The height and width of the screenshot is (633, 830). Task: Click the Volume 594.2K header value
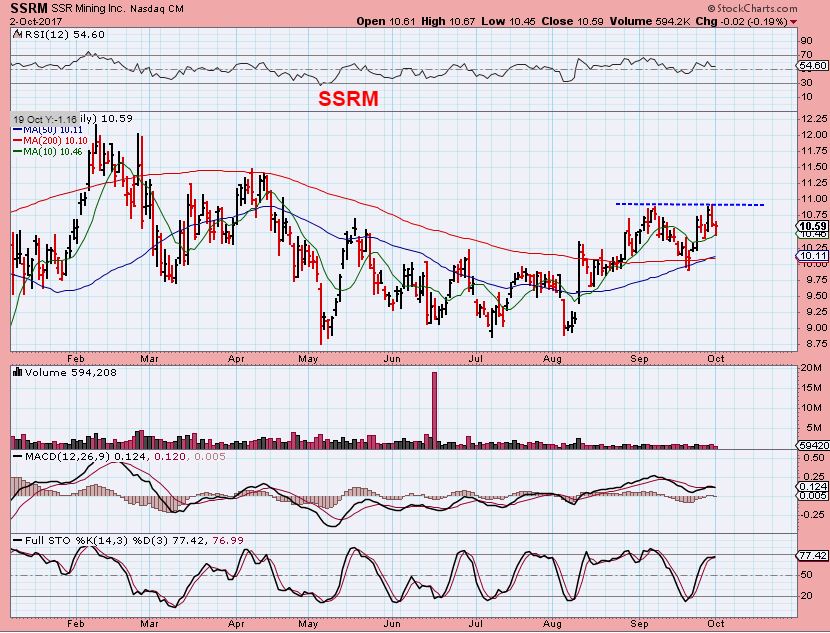[x=649, y=21]
